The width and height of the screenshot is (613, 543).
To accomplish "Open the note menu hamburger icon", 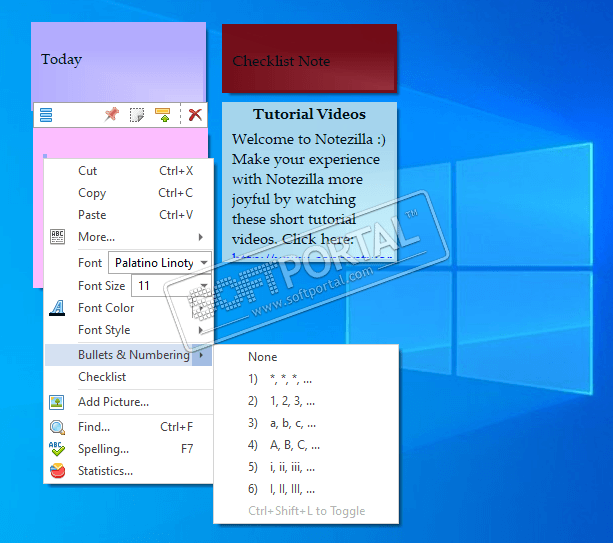I will tap(46, 115).
